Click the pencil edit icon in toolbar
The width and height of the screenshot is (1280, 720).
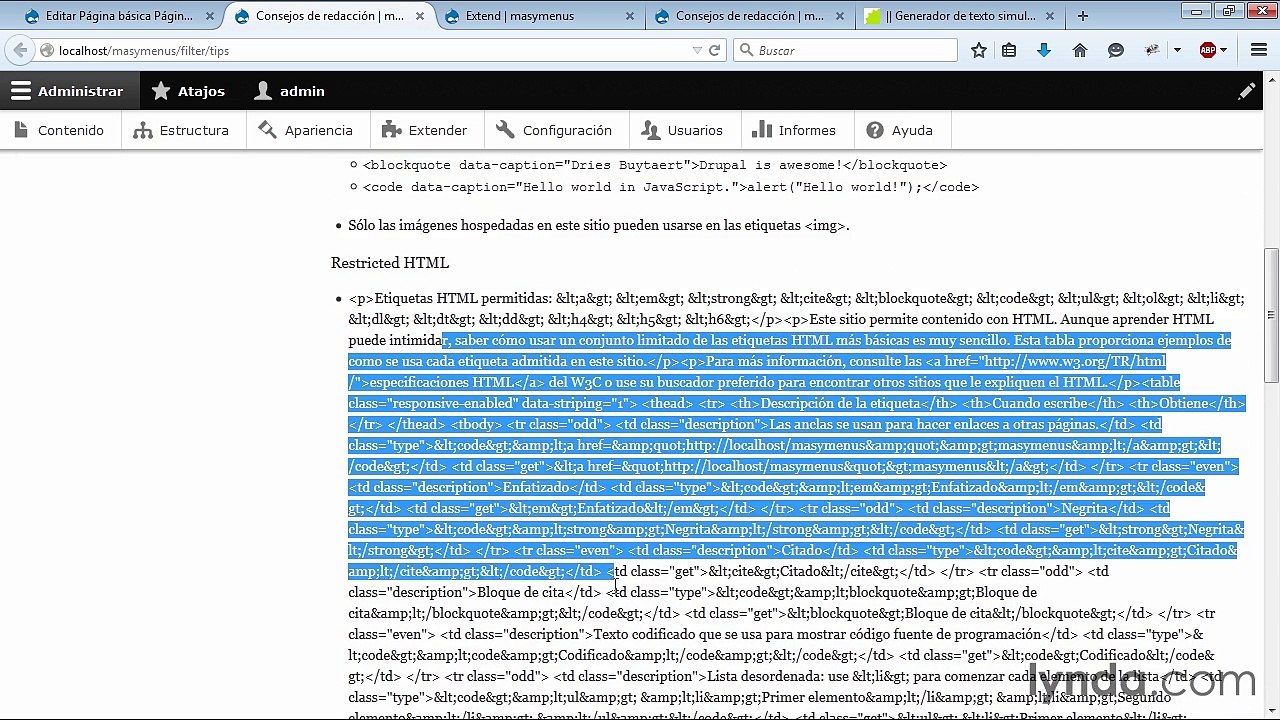tap(1247, 91)
